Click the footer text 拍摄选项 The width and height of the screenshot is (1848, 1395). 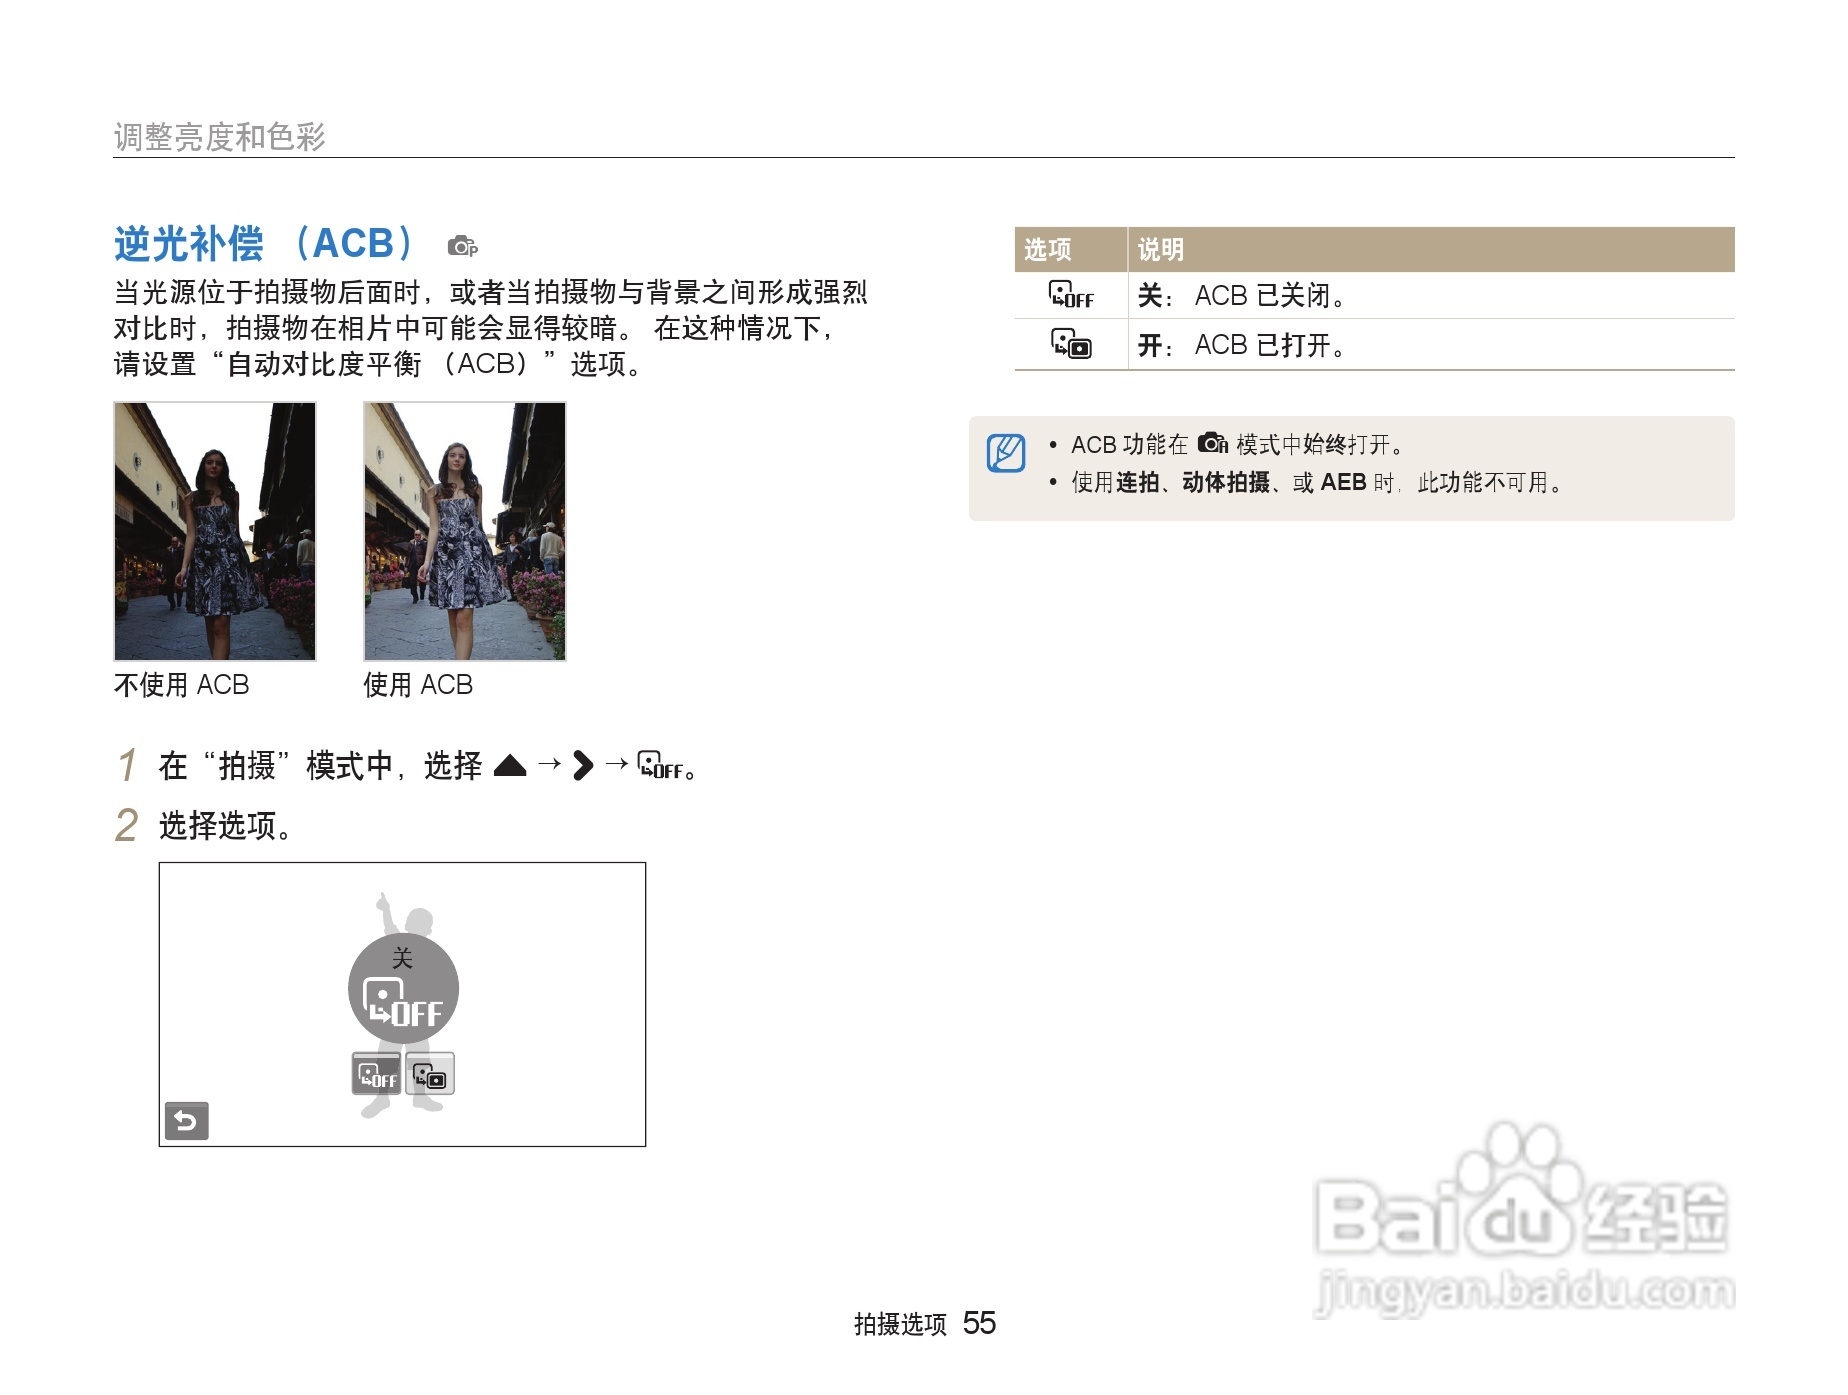click(900, 1324)
